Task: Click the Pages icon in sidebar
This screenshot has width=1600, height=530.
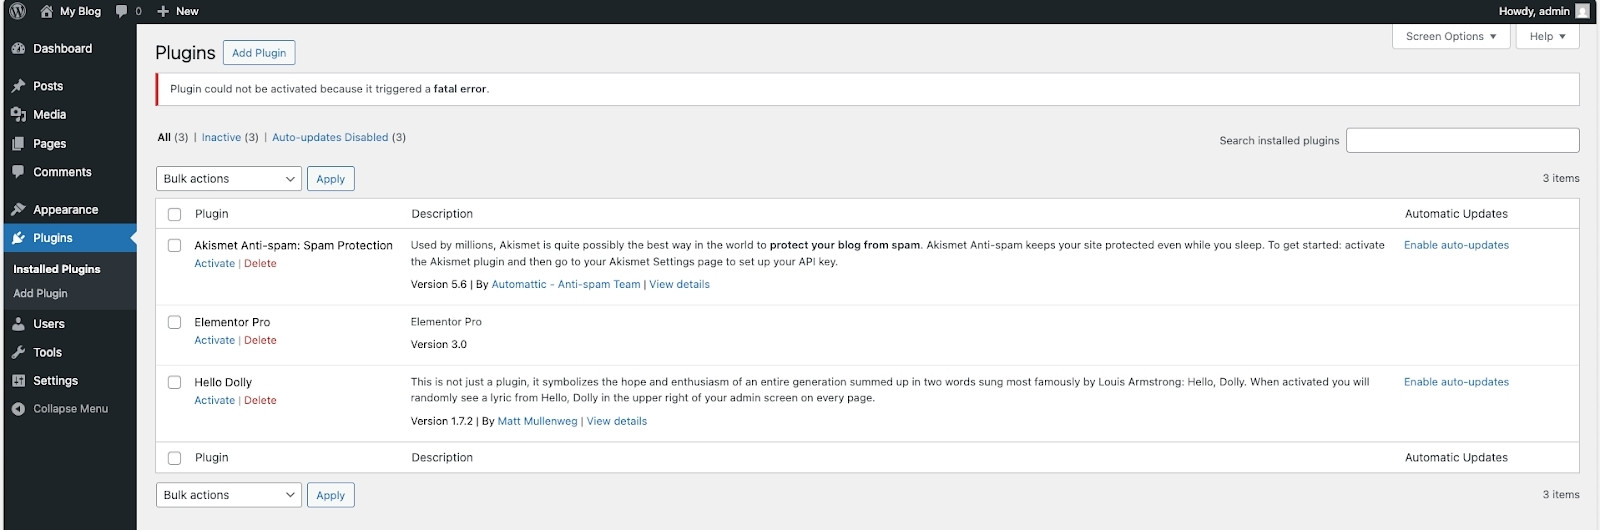Action: pos(18,143)
